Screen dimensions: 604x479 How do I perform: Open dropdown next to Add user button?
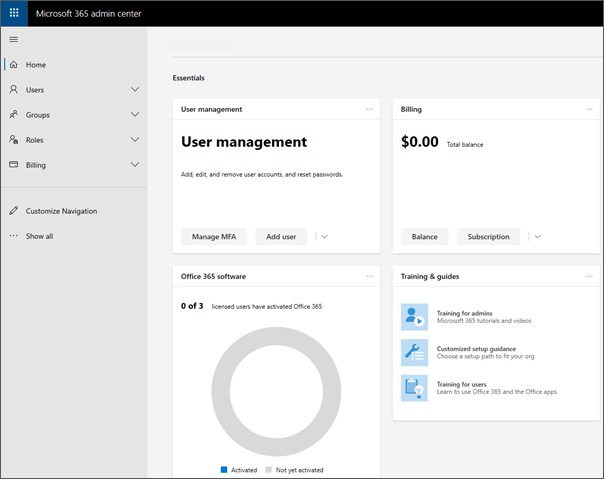pyautogui.click(x=325, y=237)
